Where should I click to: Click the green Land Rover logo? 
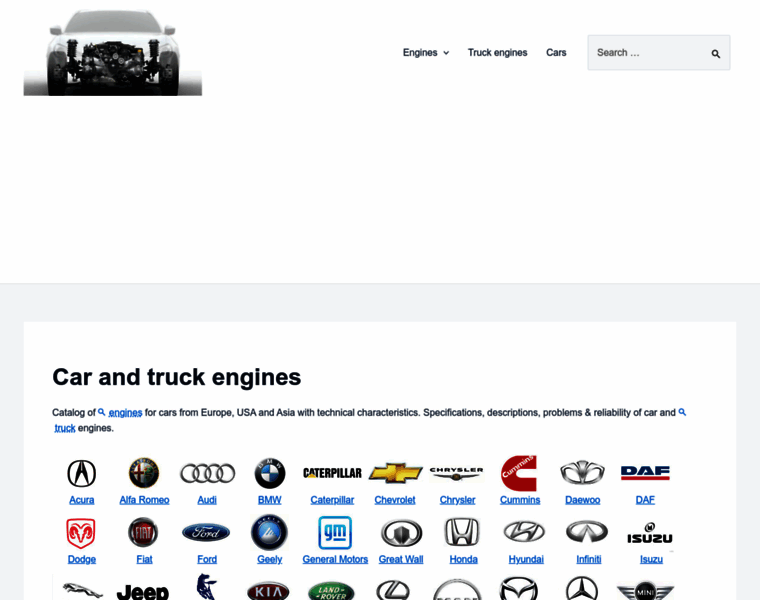[x=331, y=591]
